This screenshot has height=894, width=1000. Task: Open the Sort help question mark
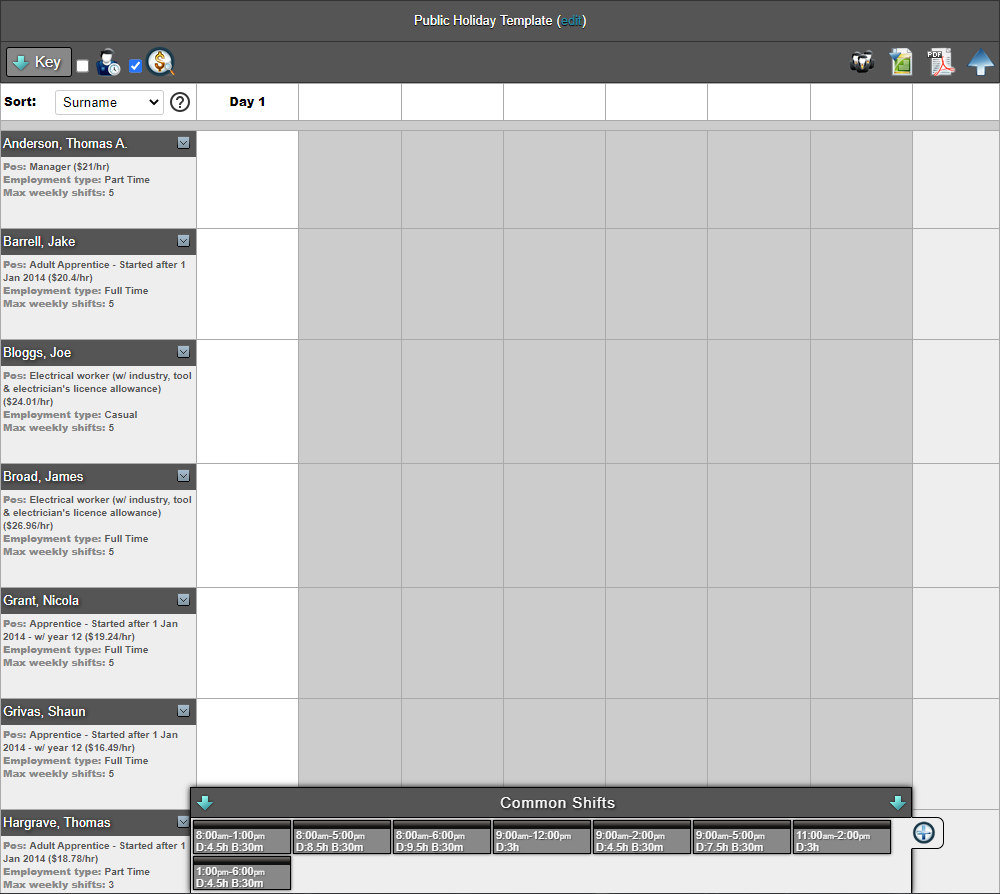[x=180, y=102]
